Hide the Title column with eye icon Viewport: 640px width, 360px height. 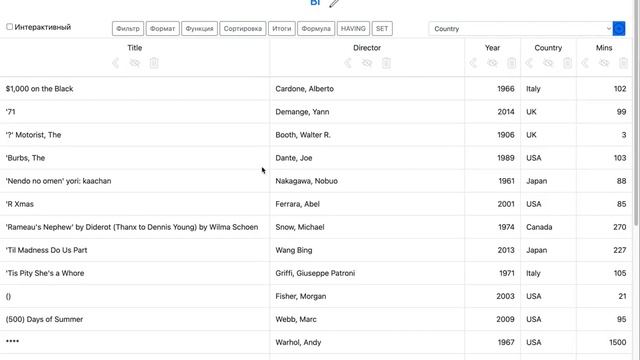pos(135,63)
